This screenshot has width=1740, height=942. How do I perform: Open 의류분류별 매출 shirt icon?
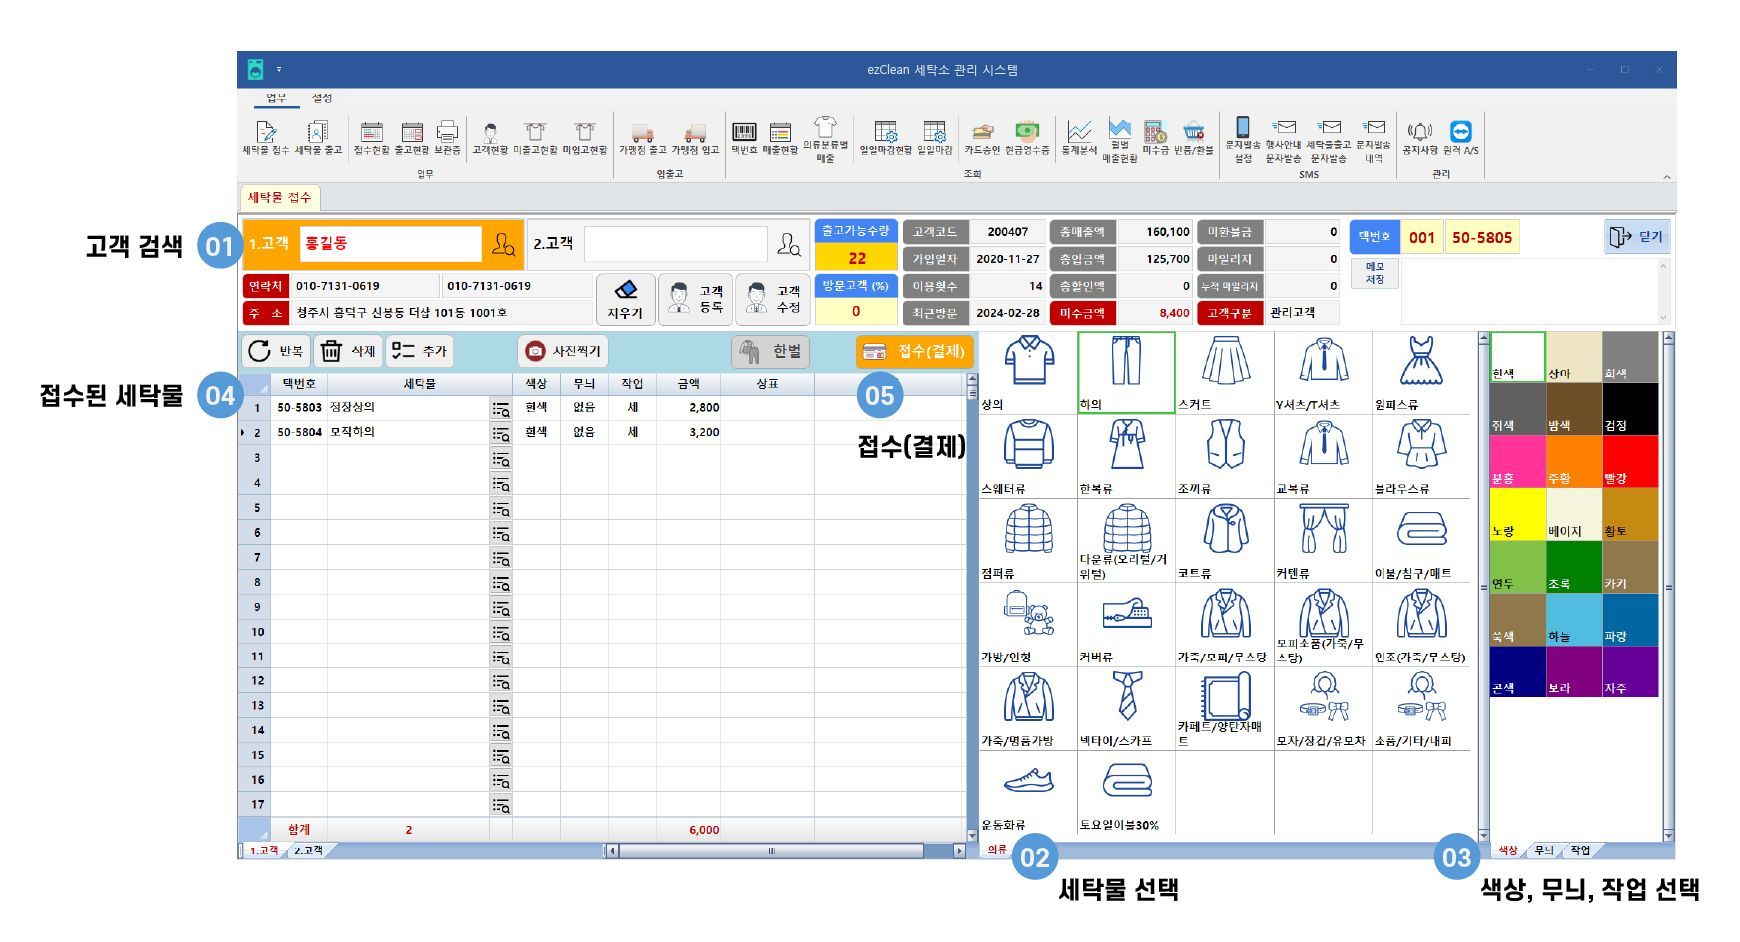pos(825,140)
